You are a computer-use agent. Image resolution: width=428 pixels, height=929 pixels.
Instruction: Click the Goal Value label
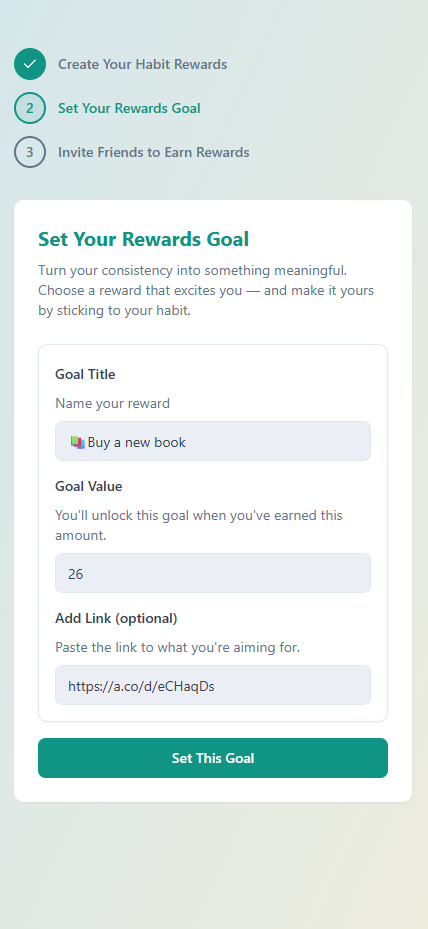[x=89, y=486]
